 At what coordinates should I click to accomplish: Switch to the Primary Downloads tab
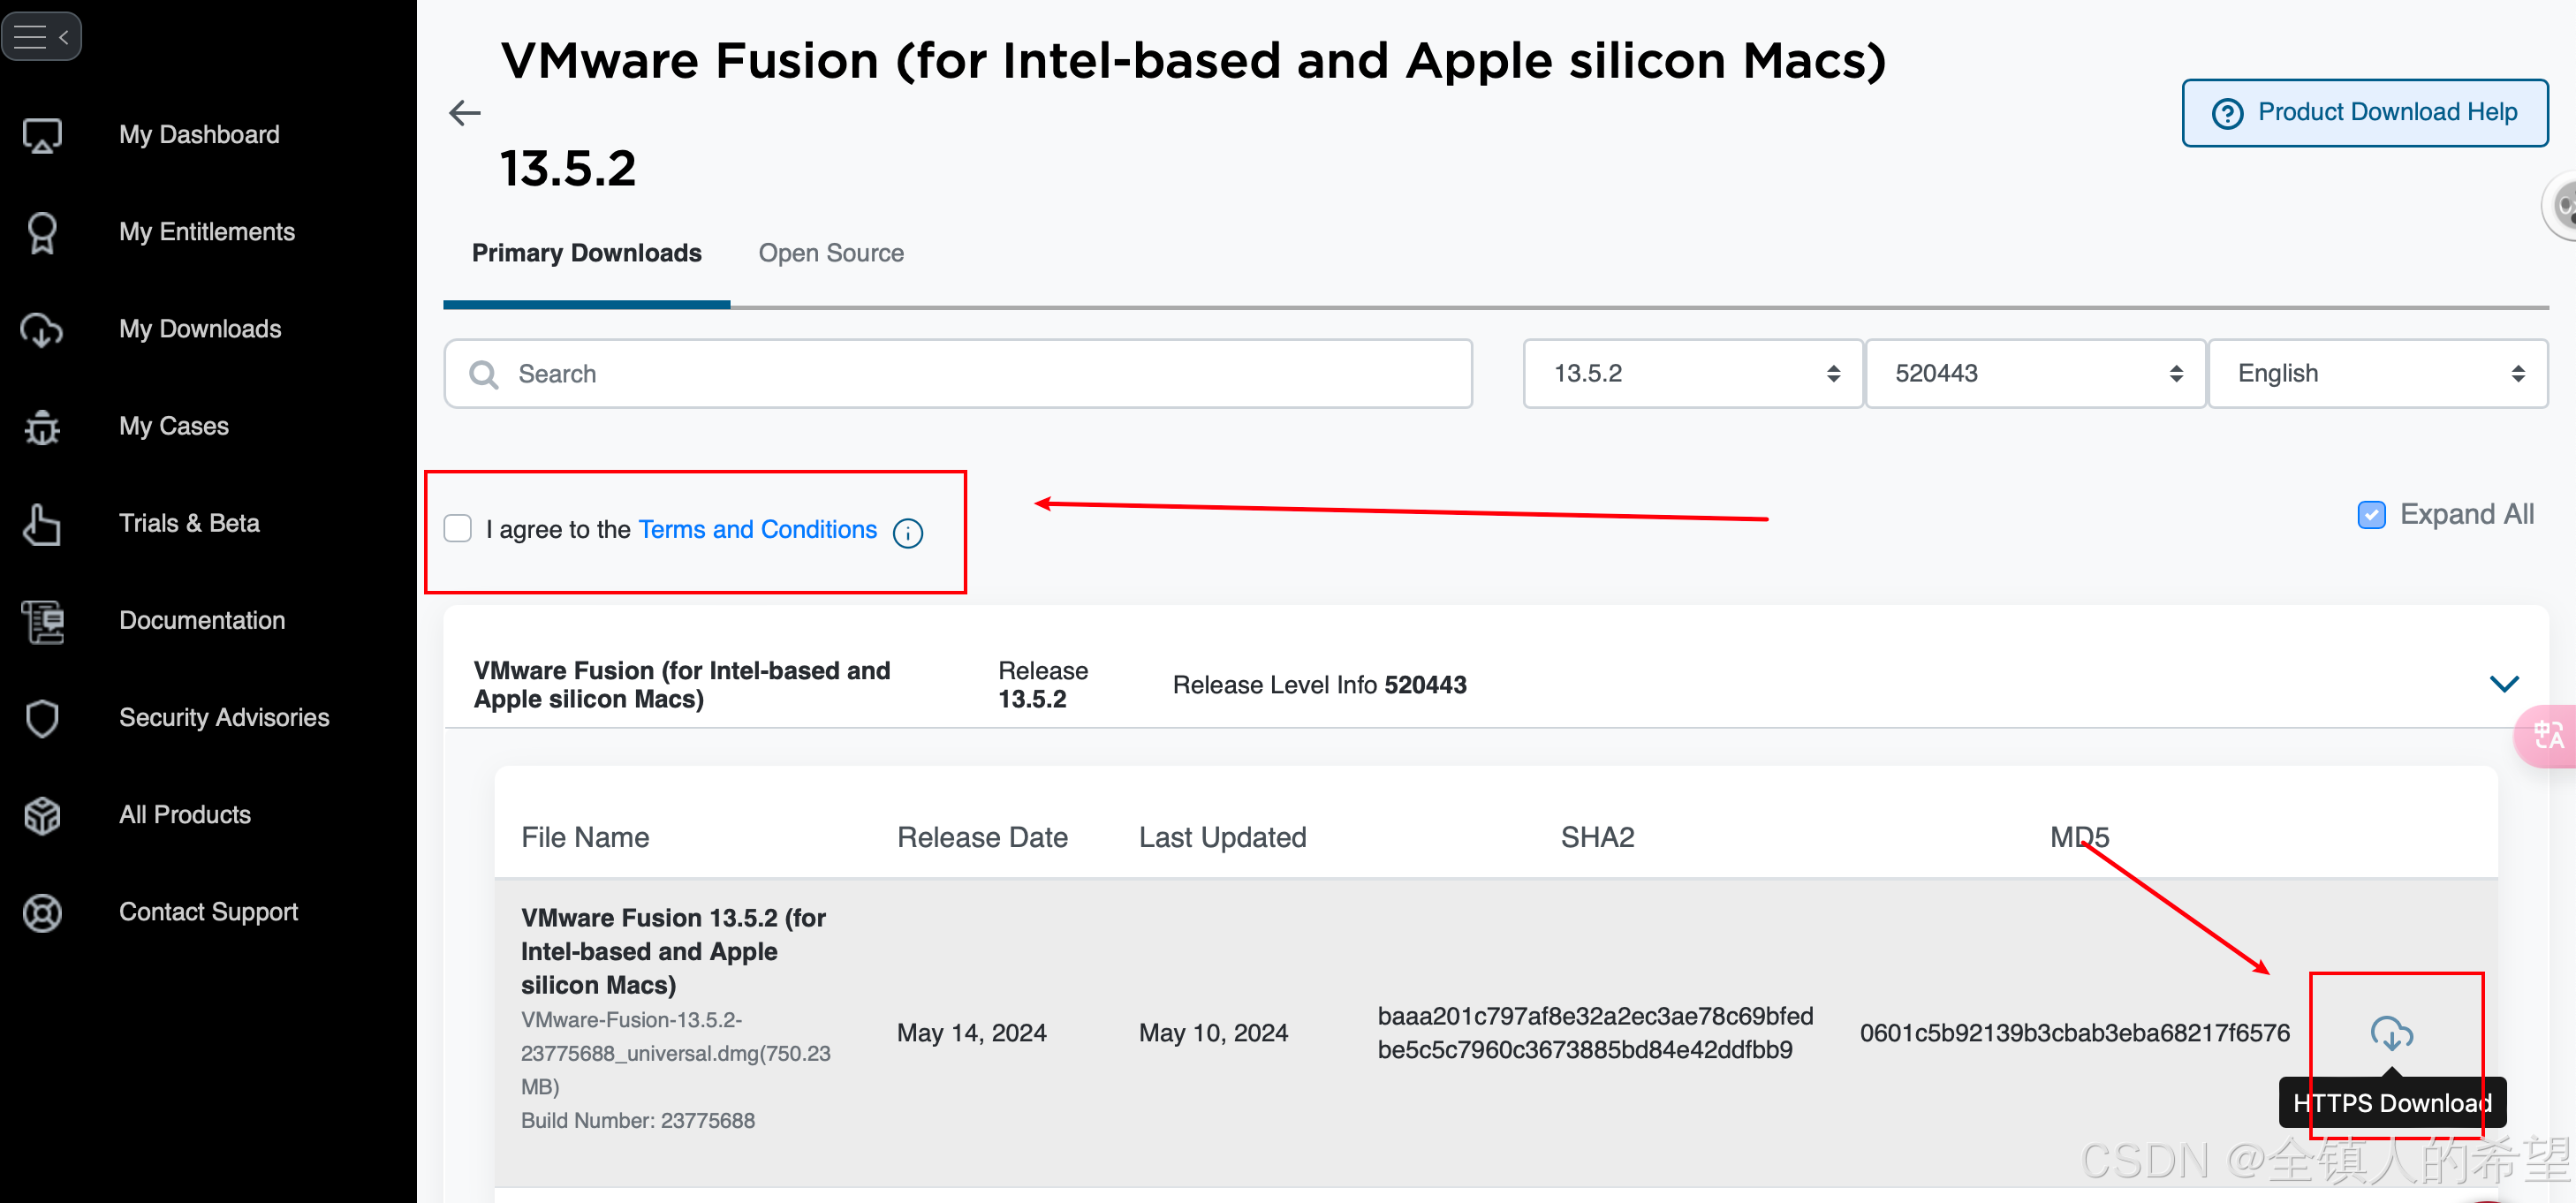pos(587,253)
